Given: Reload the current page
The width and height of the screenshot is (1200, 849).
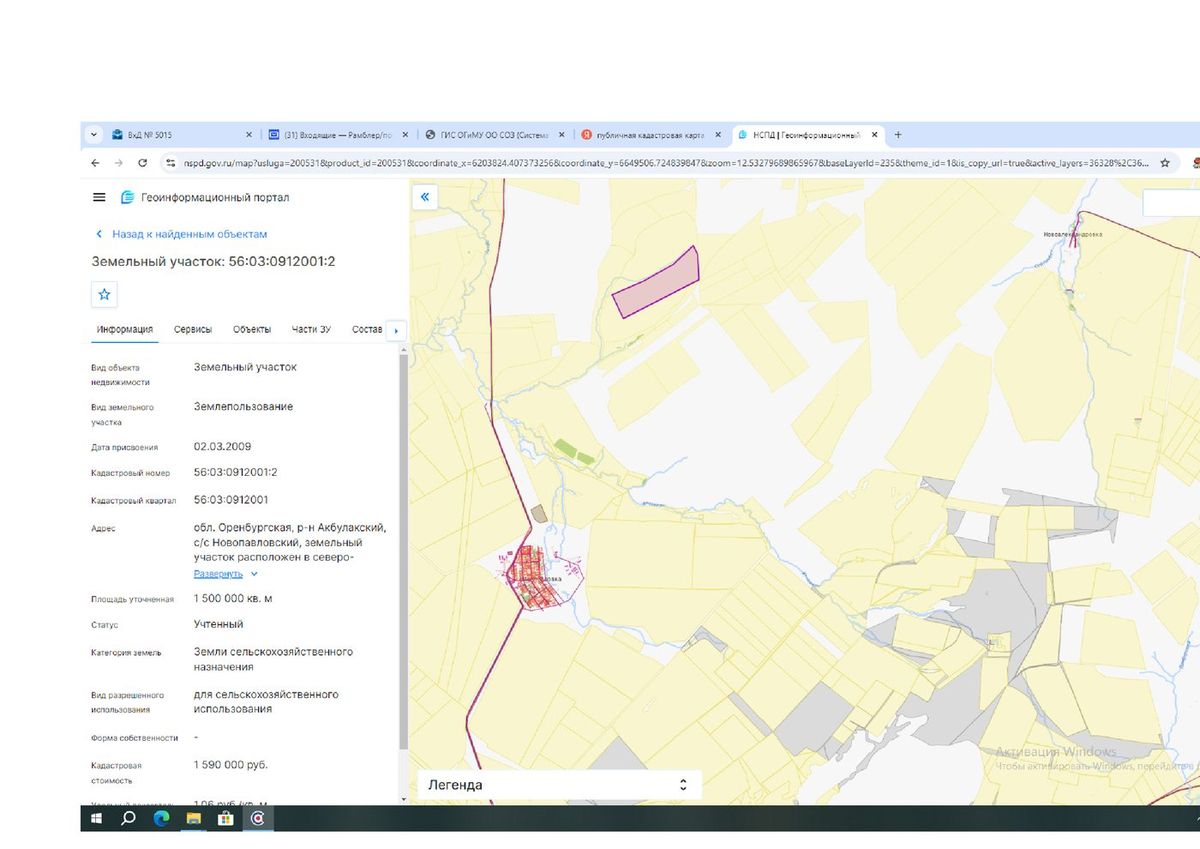Looking at the screenshot, I should tap(143, 162).
